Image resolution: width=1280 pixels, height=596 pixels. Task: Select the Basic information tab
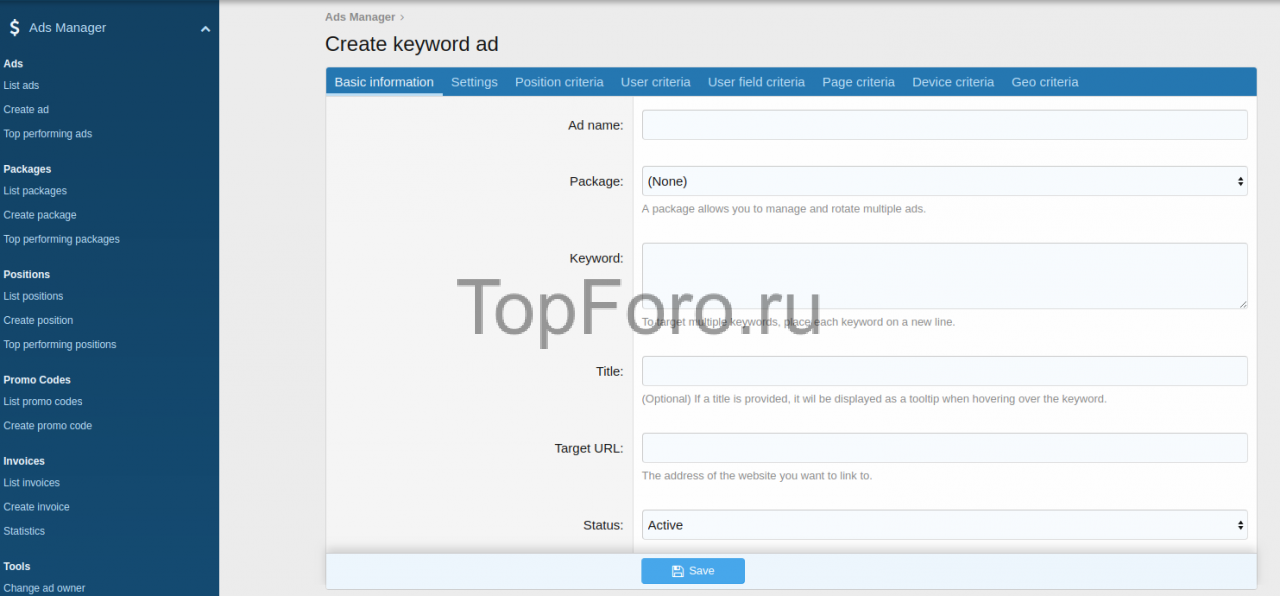(x=384, y=82)
